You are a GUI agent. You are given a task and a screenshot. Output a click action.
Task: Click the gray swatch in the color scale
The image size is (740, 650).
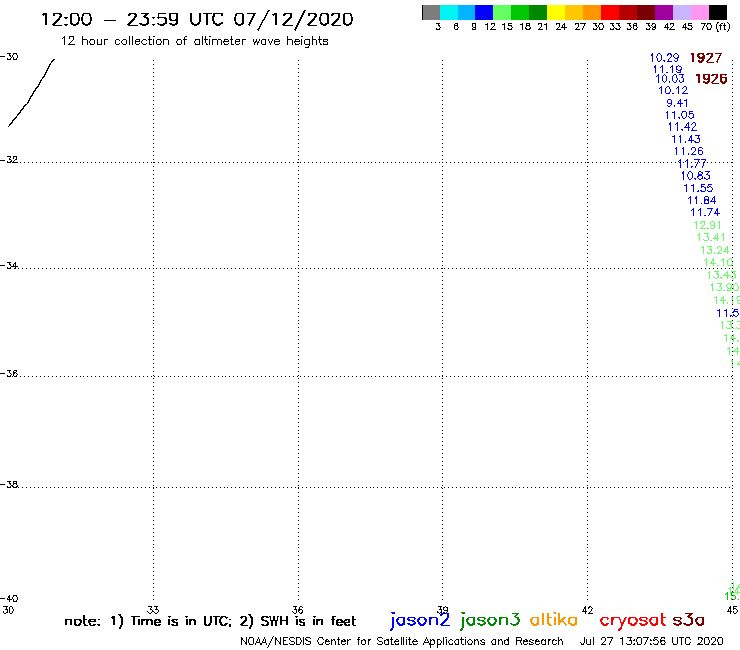pos(431,12)
